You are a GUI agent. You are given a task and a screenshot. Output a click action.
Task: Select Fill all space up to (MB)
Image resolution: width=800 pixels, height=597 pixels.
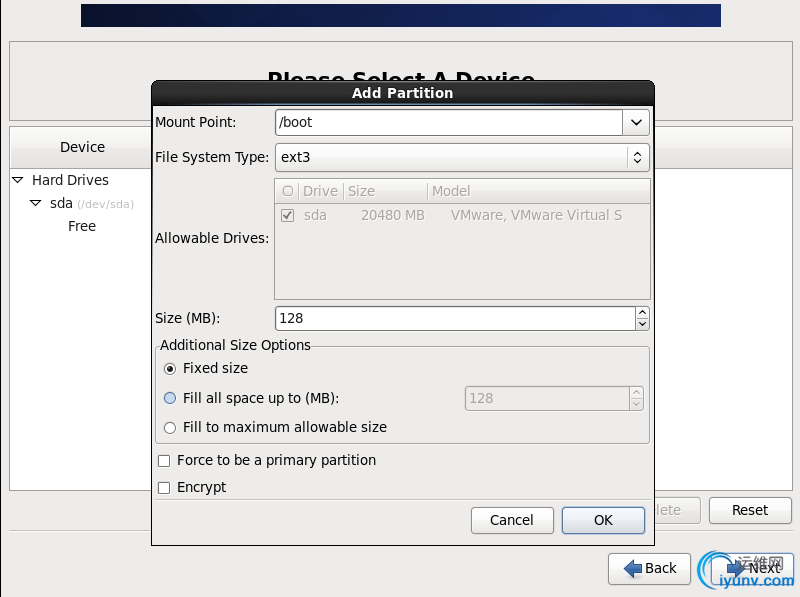(x=170, y=398)
